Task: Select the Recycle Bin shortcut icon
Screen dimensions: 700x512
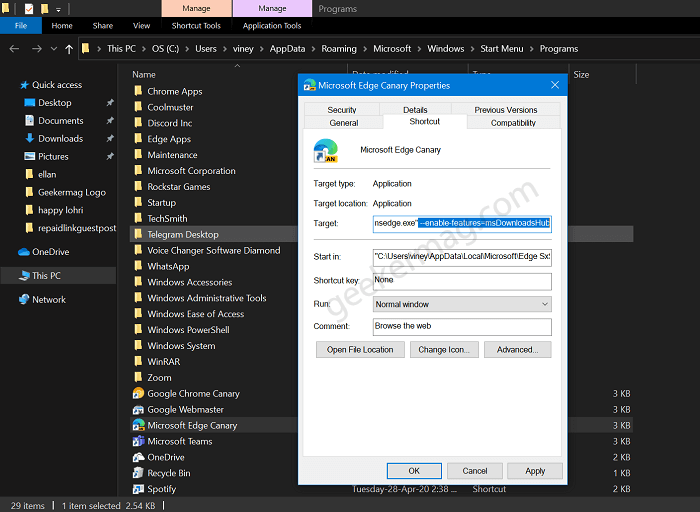Action: (138, 473)
